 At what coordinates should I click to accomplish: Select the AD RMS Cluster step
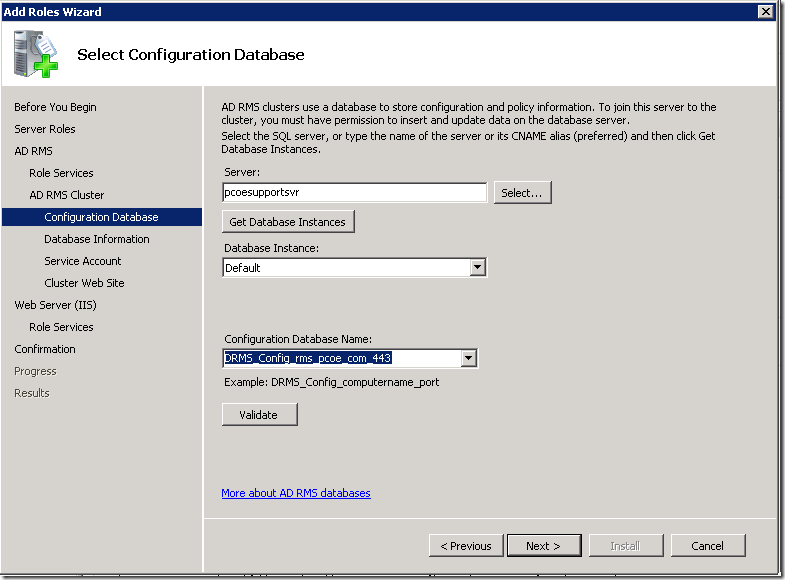67,195
